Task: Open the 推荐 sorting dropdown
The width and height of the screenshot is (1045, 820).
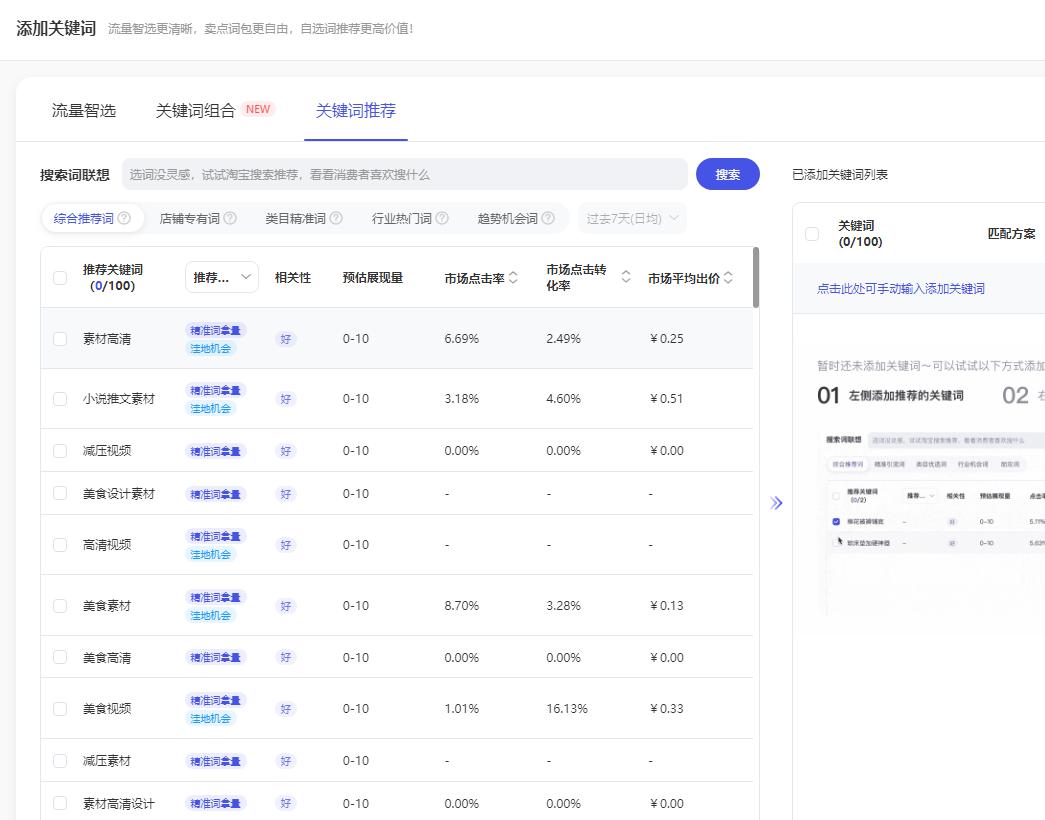Action: click(220, 277)
